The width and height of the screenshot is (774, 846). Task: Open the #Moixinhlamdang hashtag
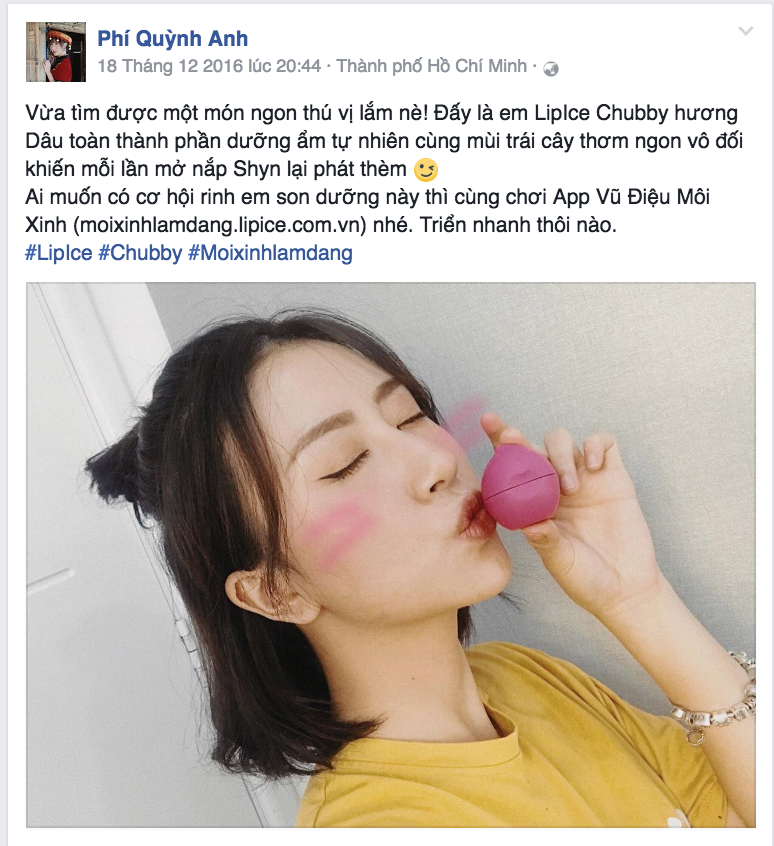coord(270,253)
